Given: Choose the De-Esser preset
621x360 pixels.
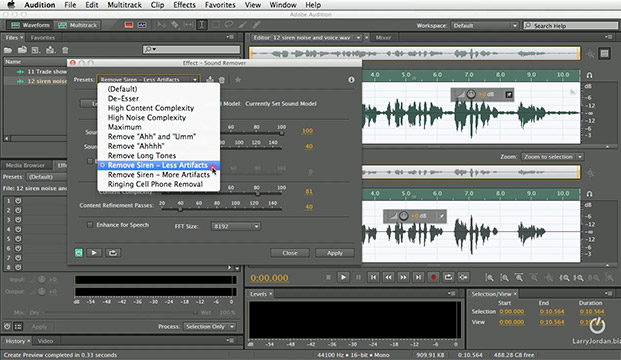Looking at the screenshot, I should pos(158,99).
